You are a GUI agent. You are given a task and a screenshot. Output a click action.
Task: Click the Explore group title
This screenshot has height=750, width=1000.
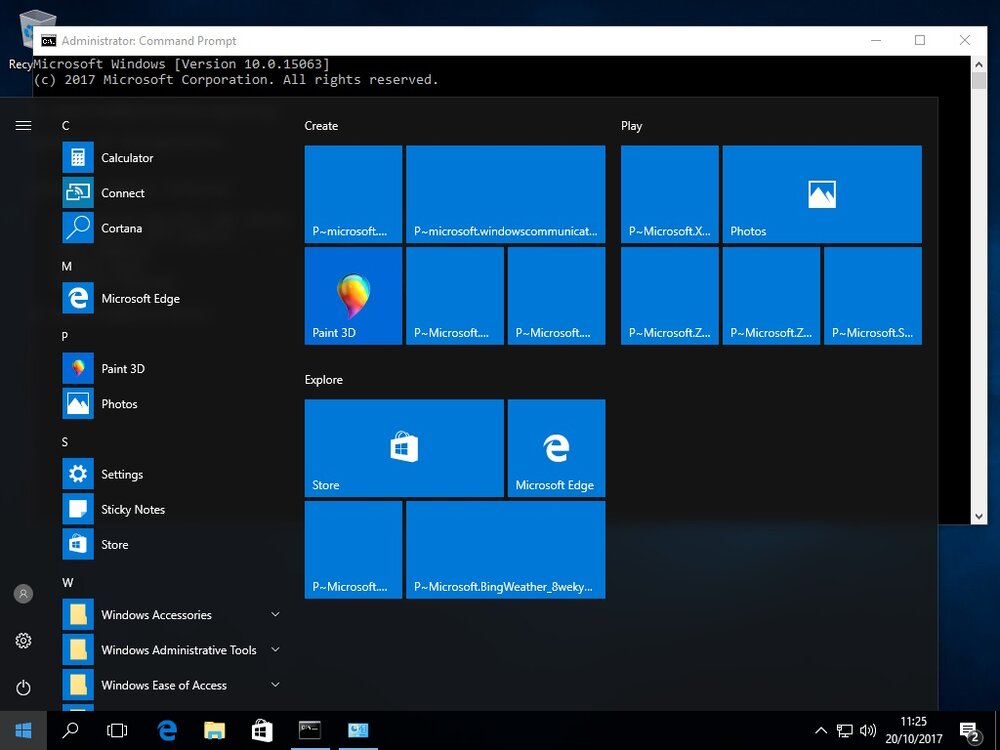click(x=324, y=379)
